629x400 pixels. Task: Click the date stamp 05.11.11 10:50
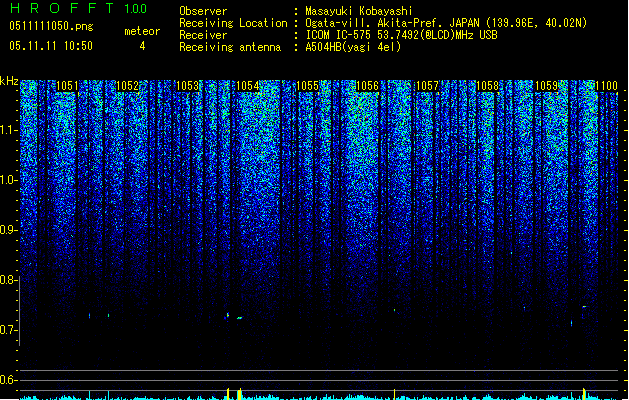point(51,46)
